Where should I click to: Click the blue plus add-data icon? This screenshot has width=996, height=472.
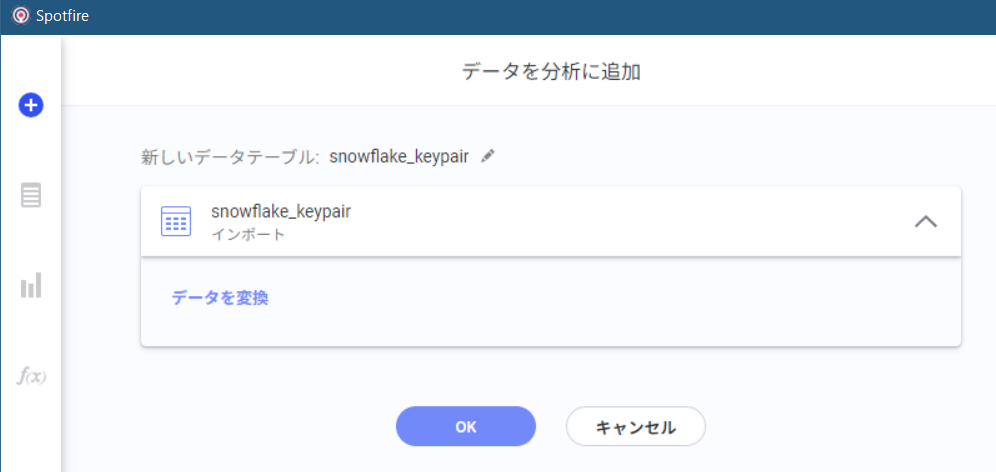tap(30, 105)
